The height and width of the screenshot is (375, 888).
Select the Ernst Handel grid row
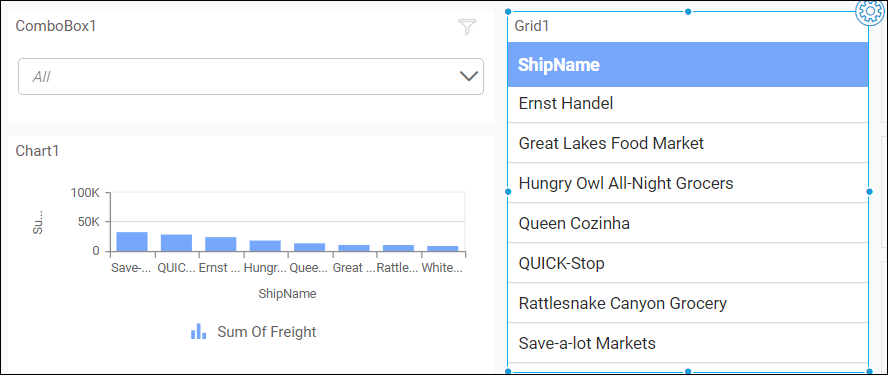click(688, 104)
